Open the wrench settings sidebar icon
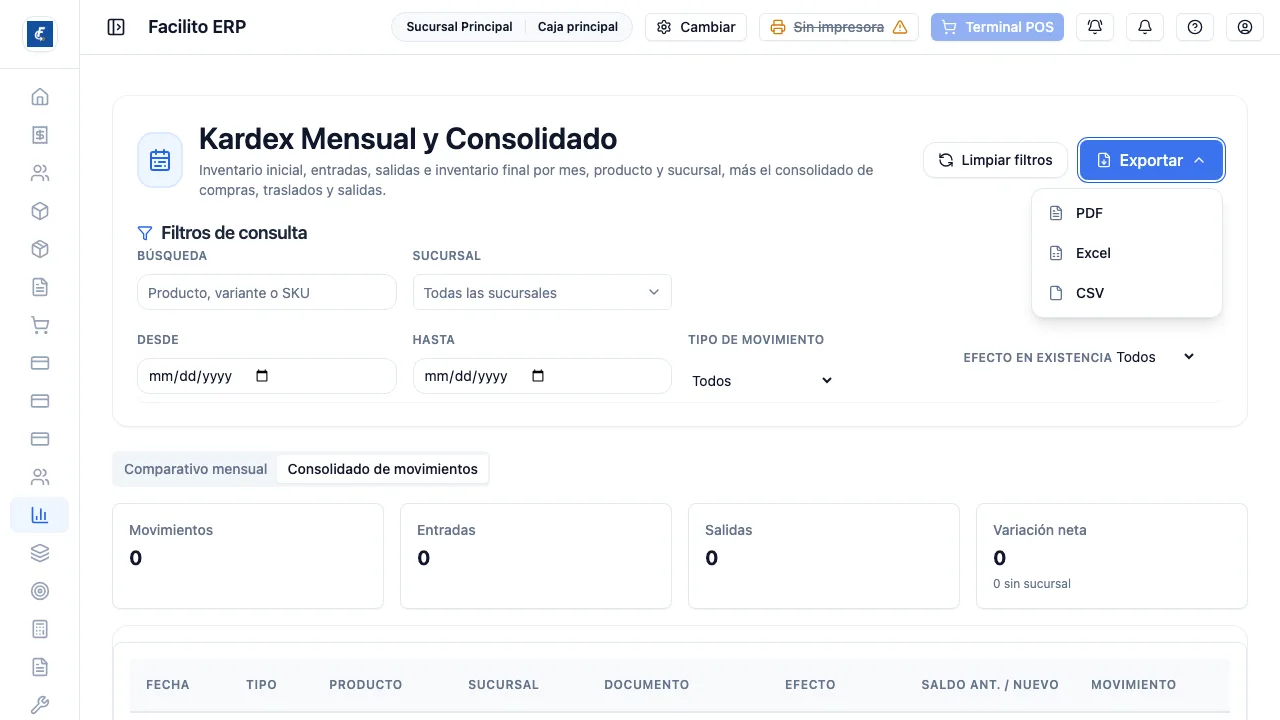Screen dimensions: 1280x720 40,705
